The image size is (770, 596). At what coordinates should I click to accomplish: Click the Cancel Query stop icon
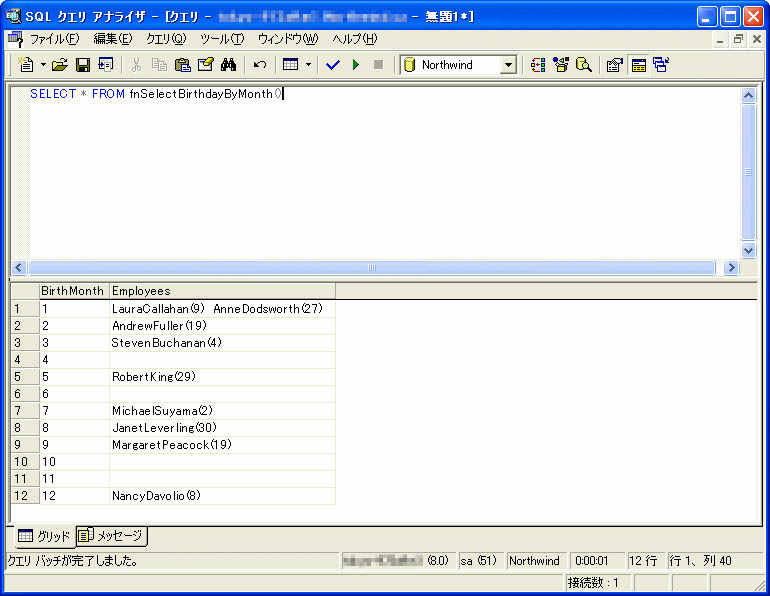(x=378, y=65)
